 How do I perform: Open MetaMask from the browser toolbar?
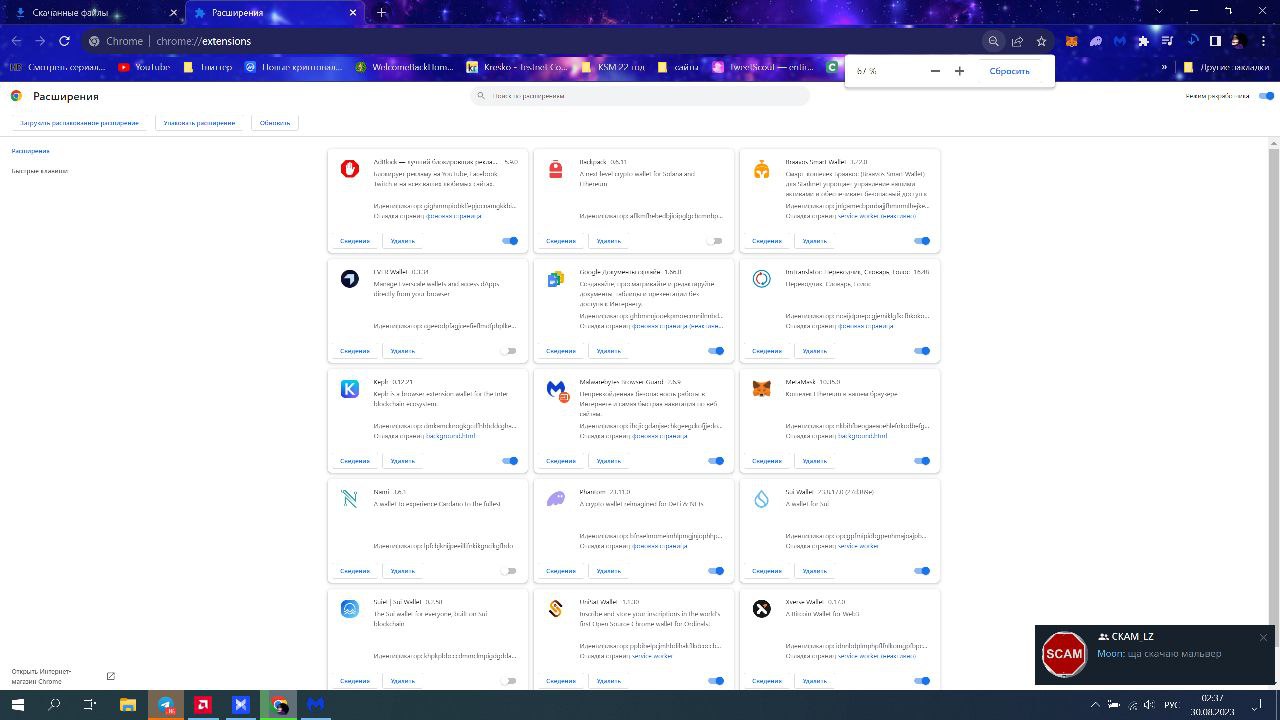(x=1071, y=41)
